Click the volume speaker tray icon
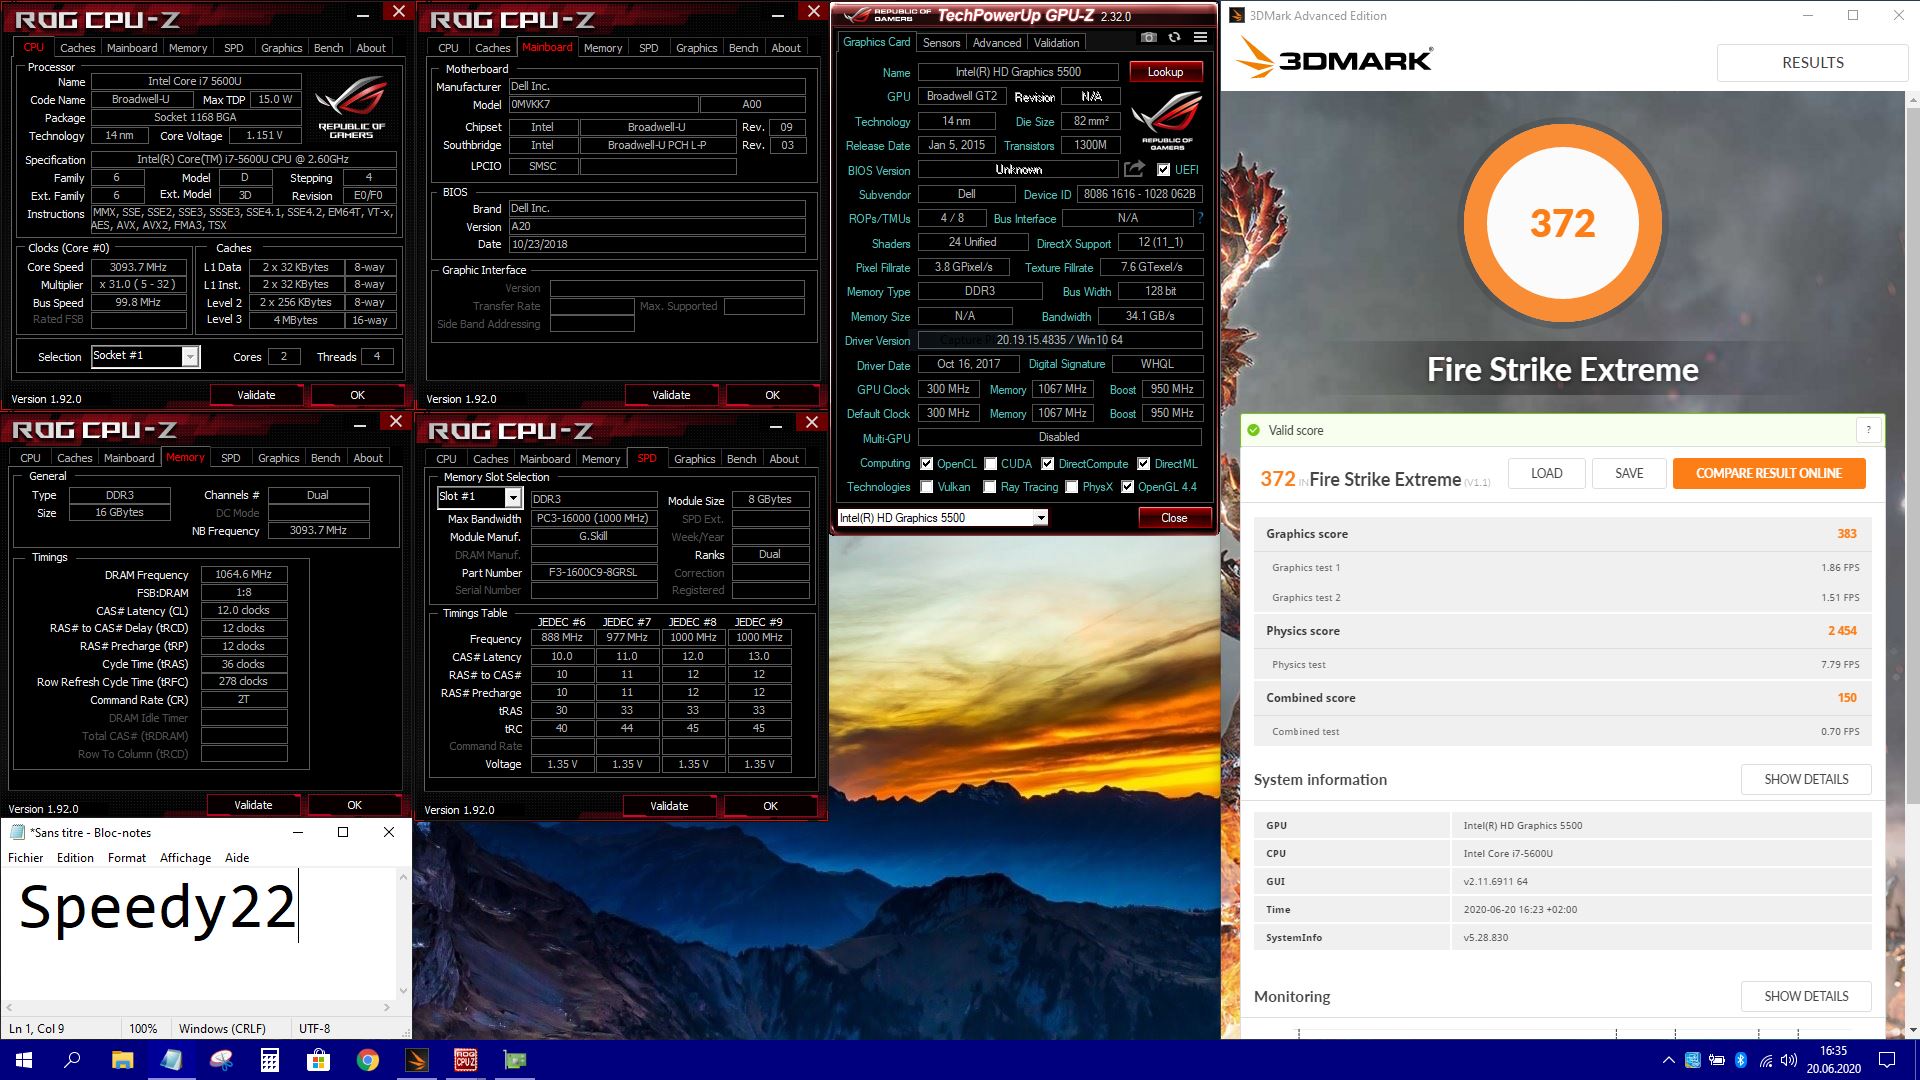The height and width of the screenshot is (1080, 1920). (x=1789, y=1060)
